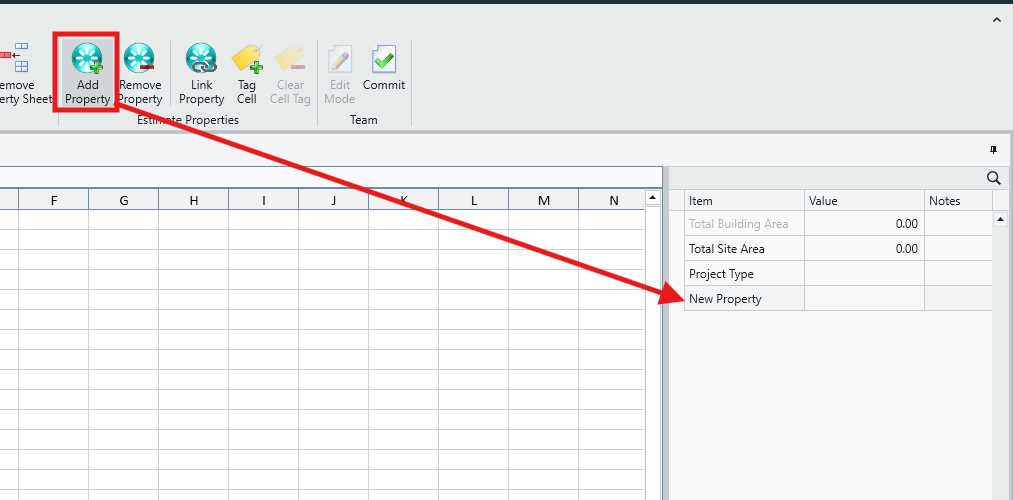
Task: Click the New Property value cell
Action: (x=864, y=299)
